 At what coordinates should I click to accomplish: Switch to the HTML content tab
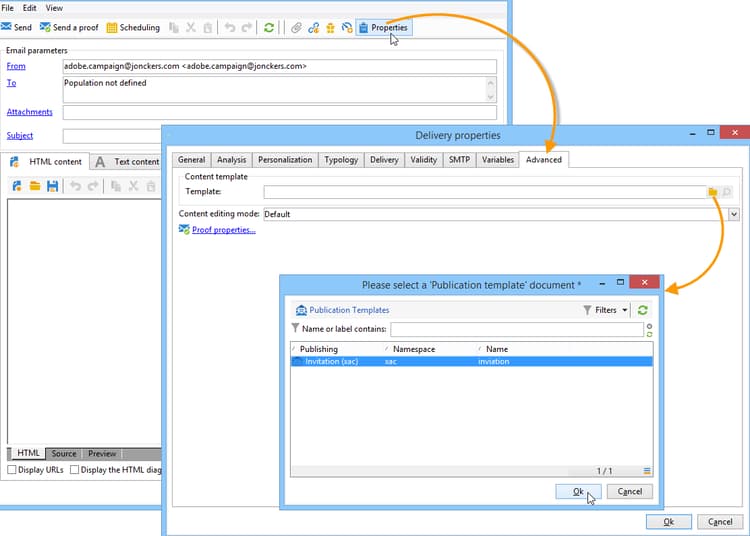click(47, 162)
